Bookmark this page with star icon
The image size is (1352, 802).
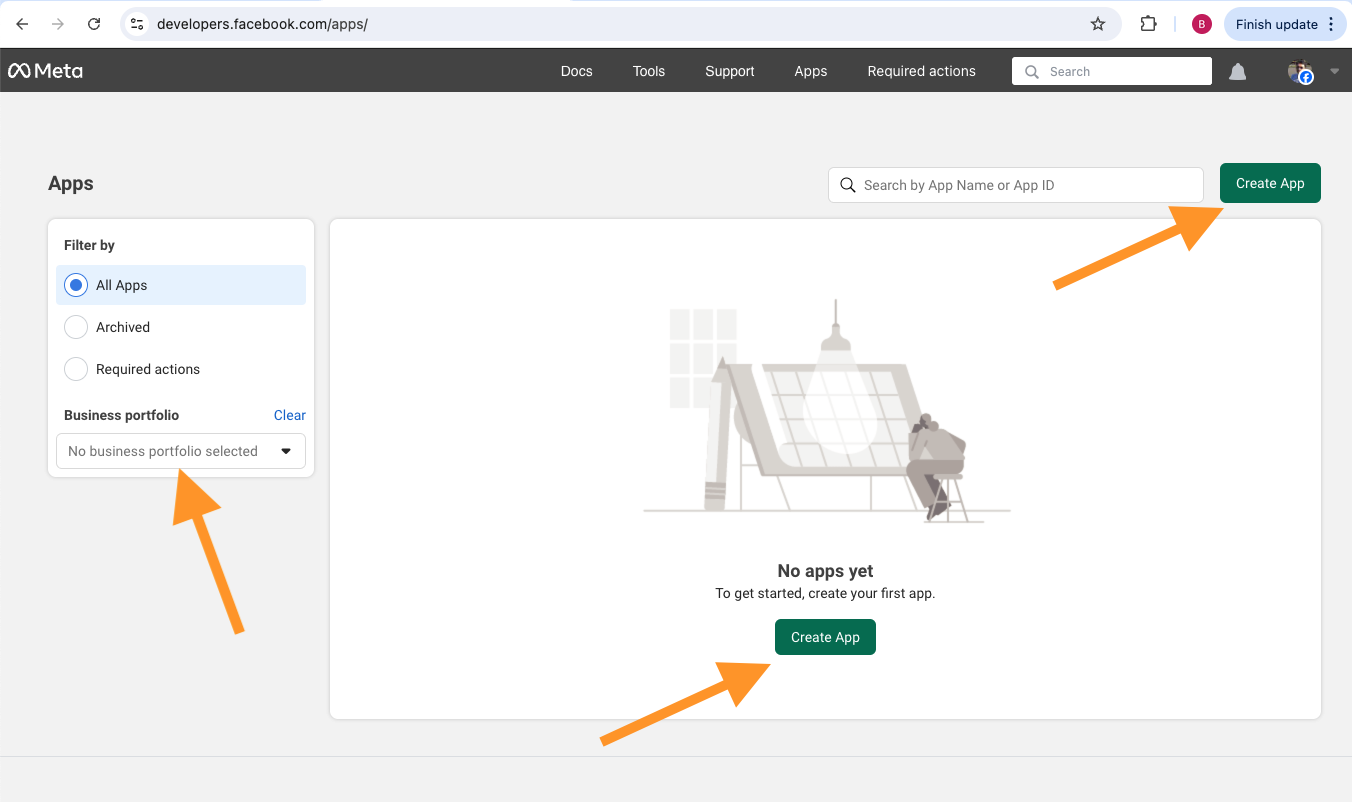tap(1097, 24)
